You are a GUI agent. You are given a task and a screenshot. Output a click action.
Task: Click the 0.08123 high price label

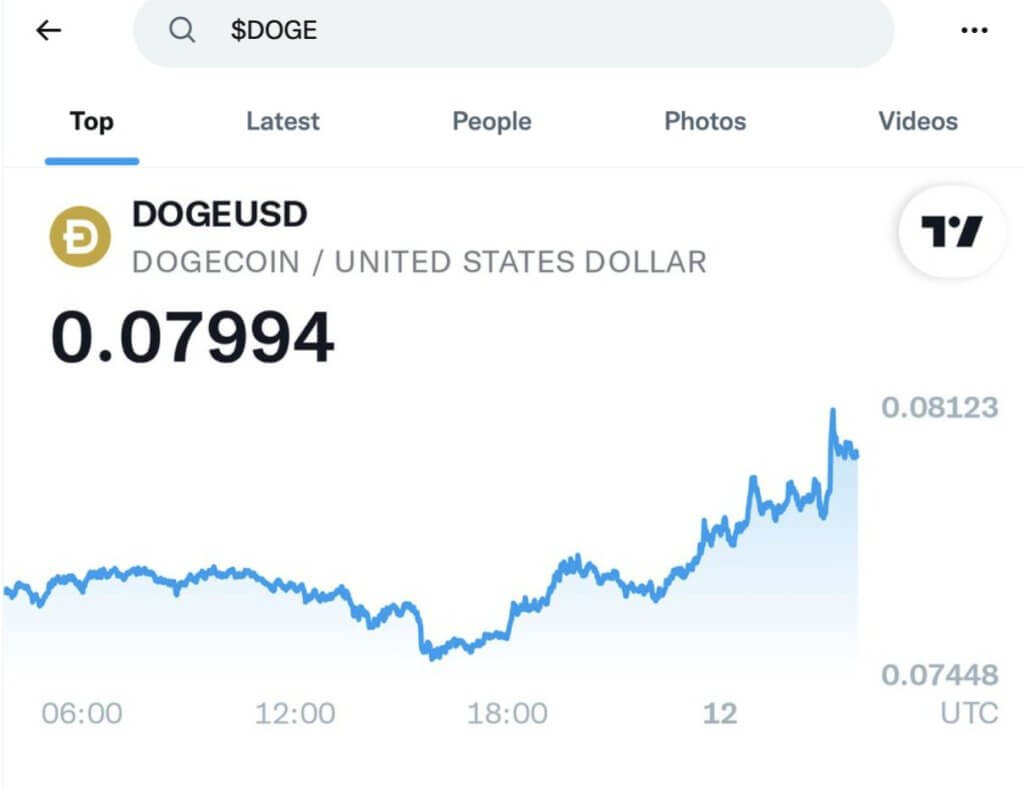click(939, 407)
